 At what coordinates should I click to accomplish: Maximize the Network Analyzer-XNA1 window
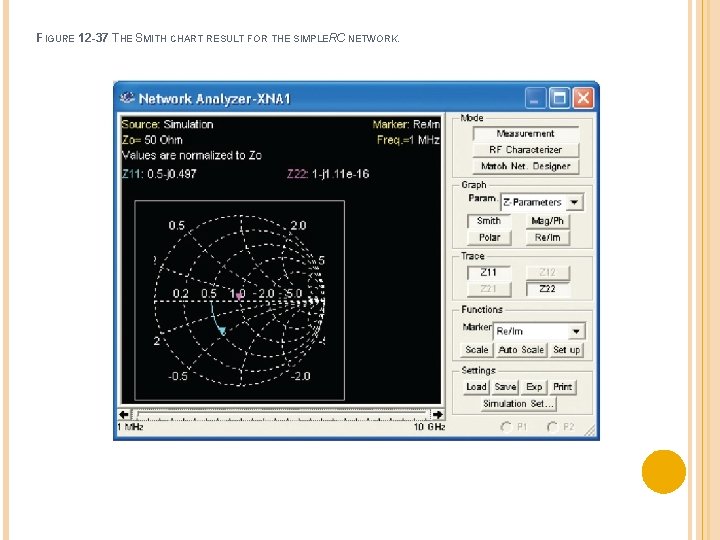559,98
